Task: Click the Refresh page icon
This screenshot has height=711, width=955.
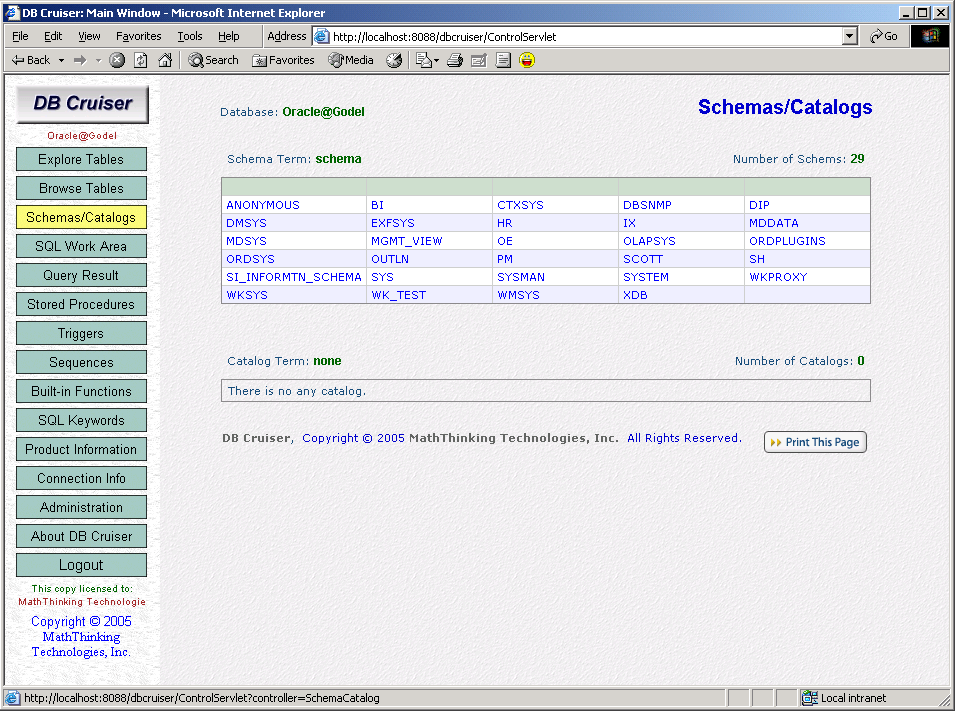Action: (141, 60)
